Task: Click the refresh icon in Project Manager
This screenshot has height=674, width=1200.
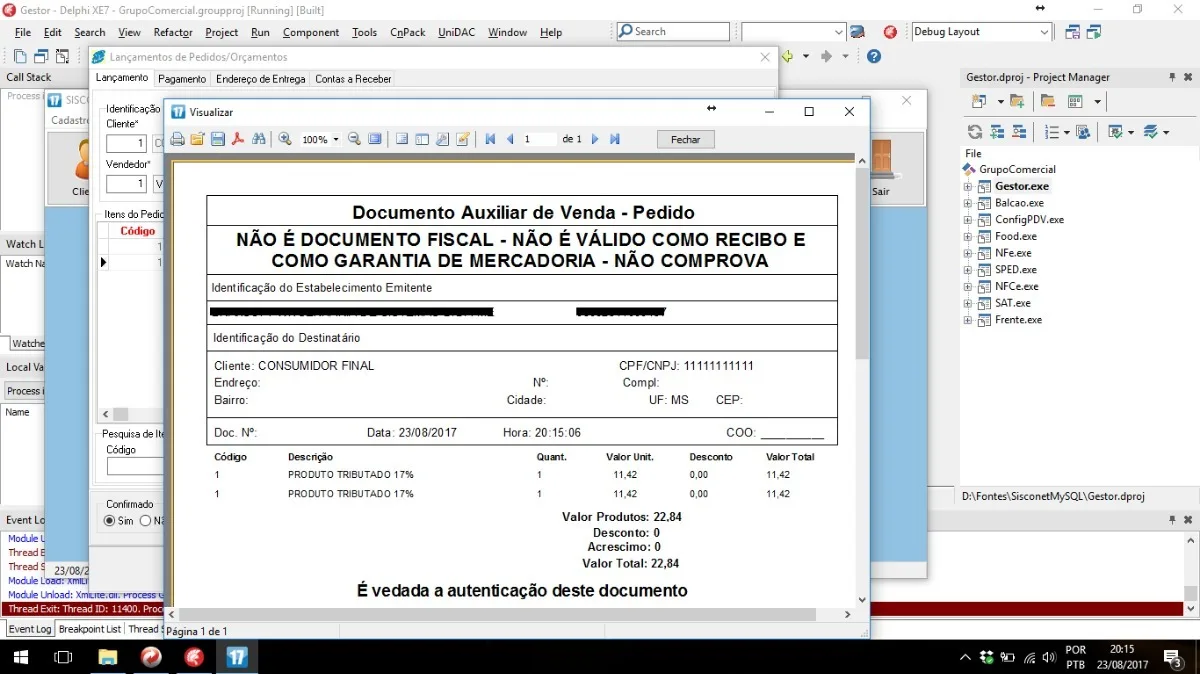Action: pos(974,132)
